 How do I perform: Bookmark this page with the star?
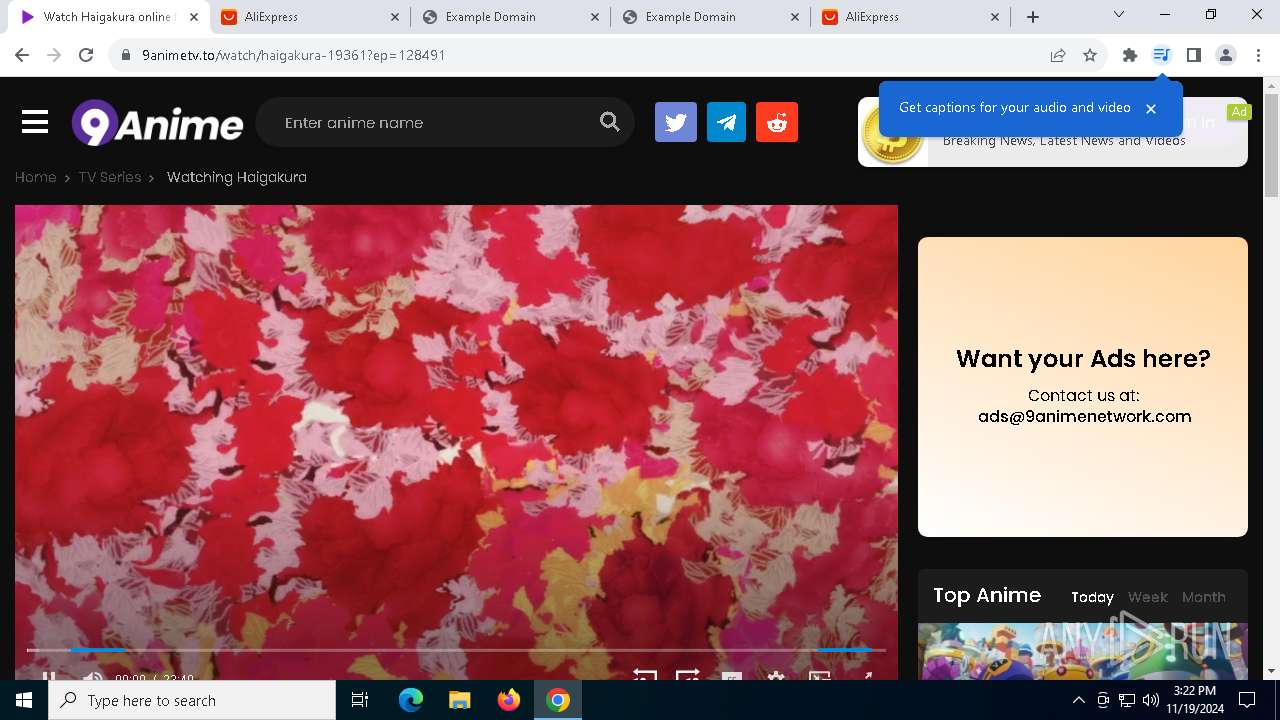(x=1090, y=55)
